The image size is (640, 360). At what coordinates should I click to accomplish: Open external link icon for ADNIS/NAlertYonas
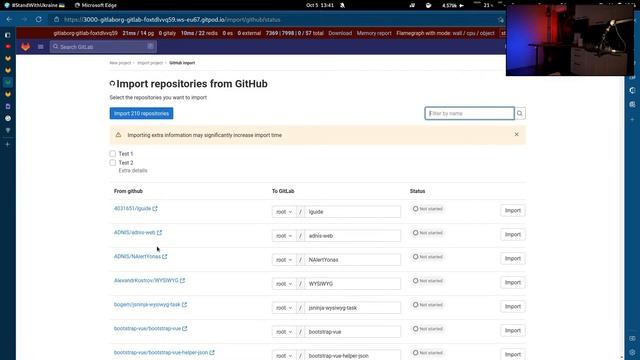[x=164, y=257]
